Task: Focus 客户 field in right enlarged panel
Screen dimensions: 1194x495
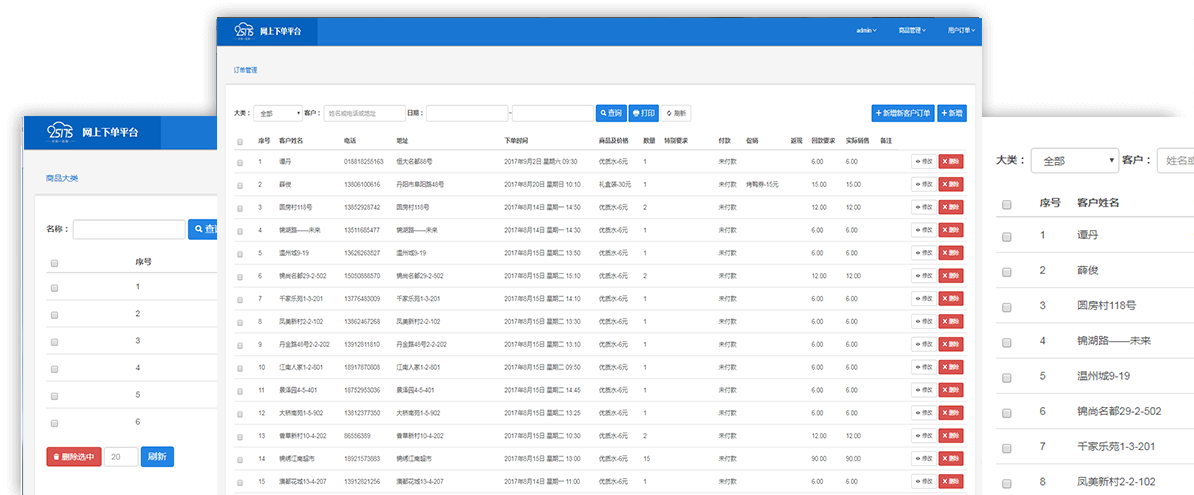Action: click(x=1175, y=161)
